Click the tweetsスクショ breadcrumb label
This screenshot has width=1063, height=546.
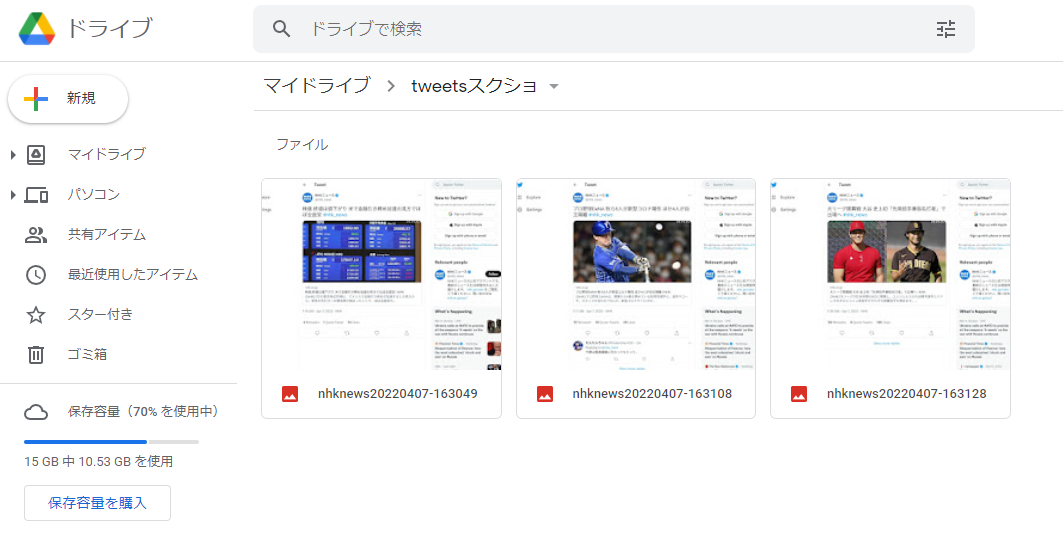pos(474,86)
